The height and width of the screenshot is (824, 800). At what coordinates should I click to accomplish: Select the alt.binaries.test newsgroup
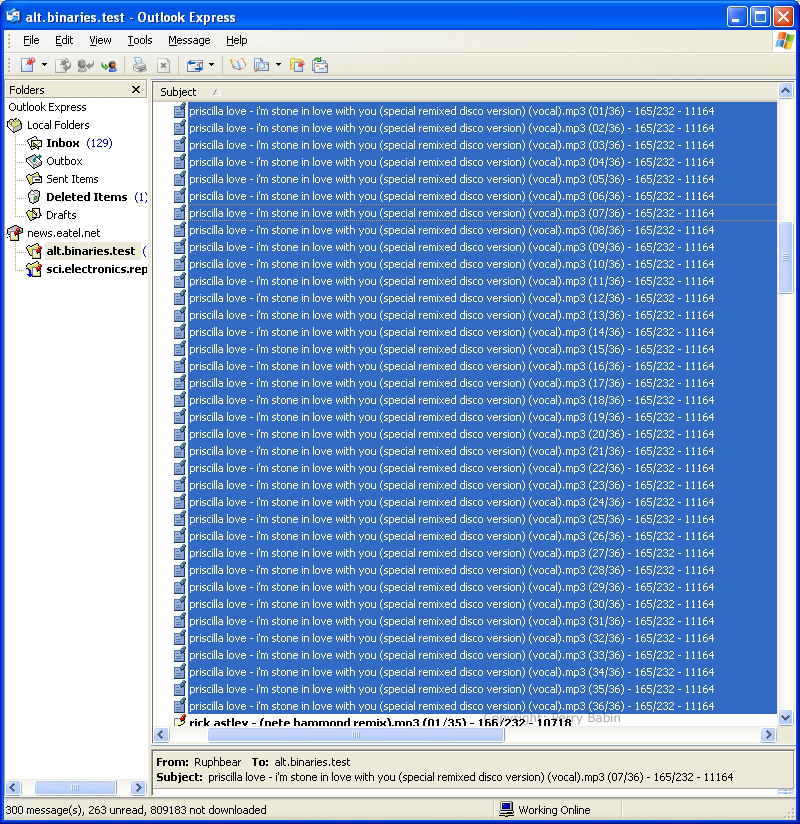[90, 251]
